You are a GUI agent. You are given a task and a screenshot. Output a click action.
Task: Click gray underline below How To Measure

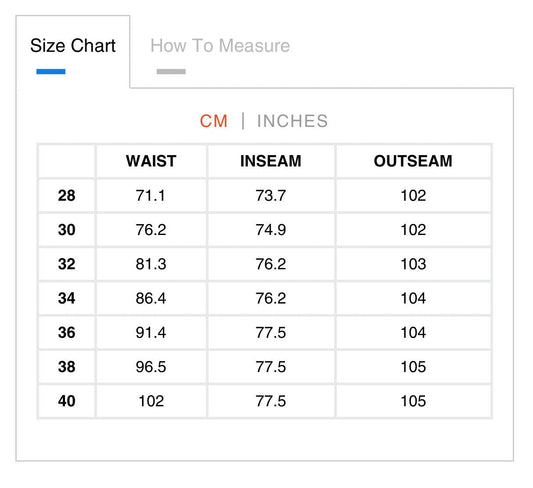pos(171,71)
